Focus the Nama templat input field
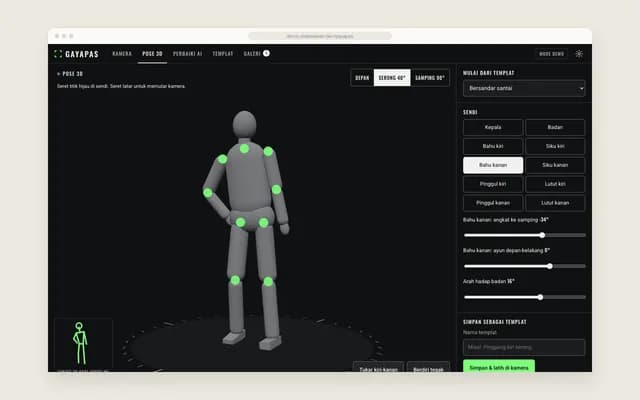Viewport: 640px width, 400px height. 524,347
